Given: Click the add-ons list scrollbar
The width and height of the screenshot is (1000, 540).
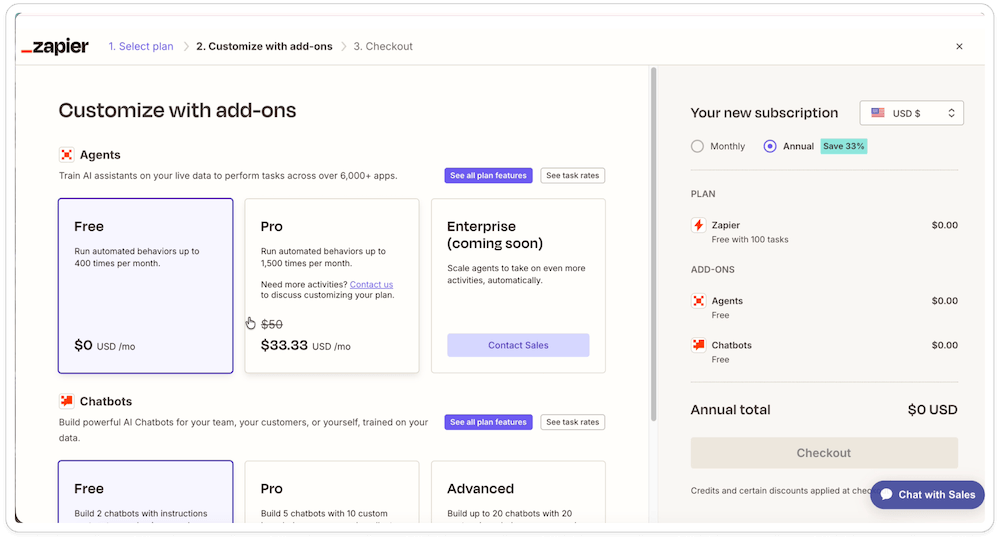Looking at the screenshot, I should point(653,244).
